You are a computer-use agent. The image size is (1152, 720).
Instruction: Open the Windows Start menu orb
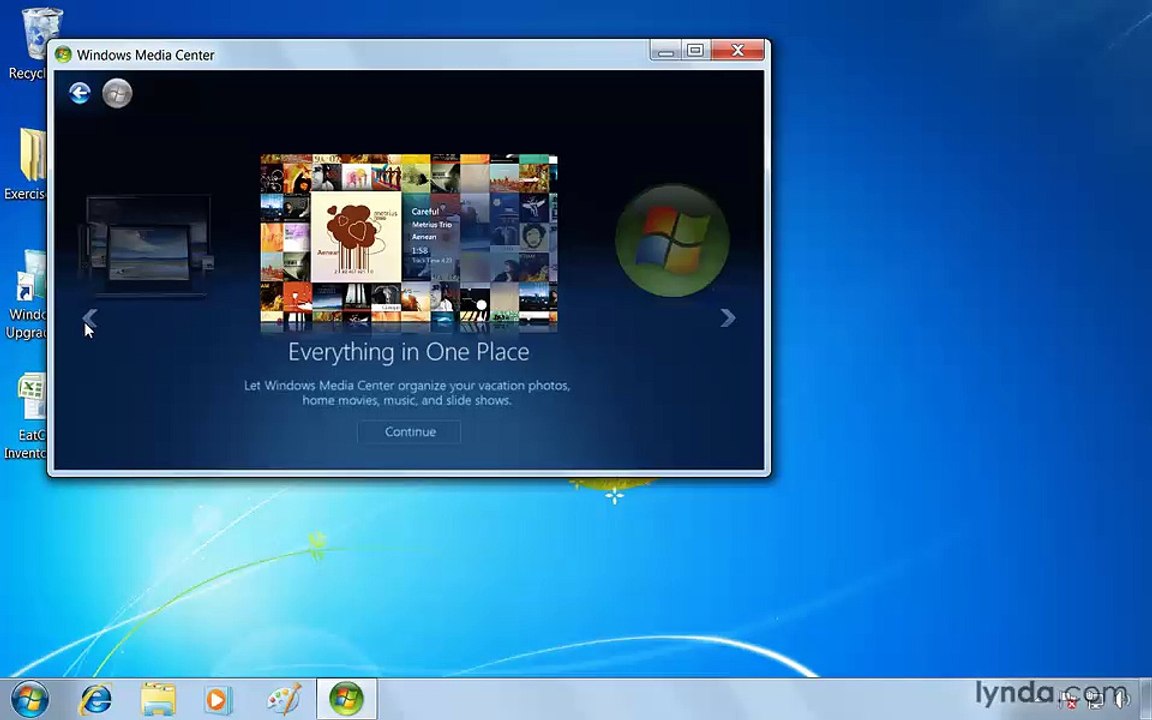[30, 699]
